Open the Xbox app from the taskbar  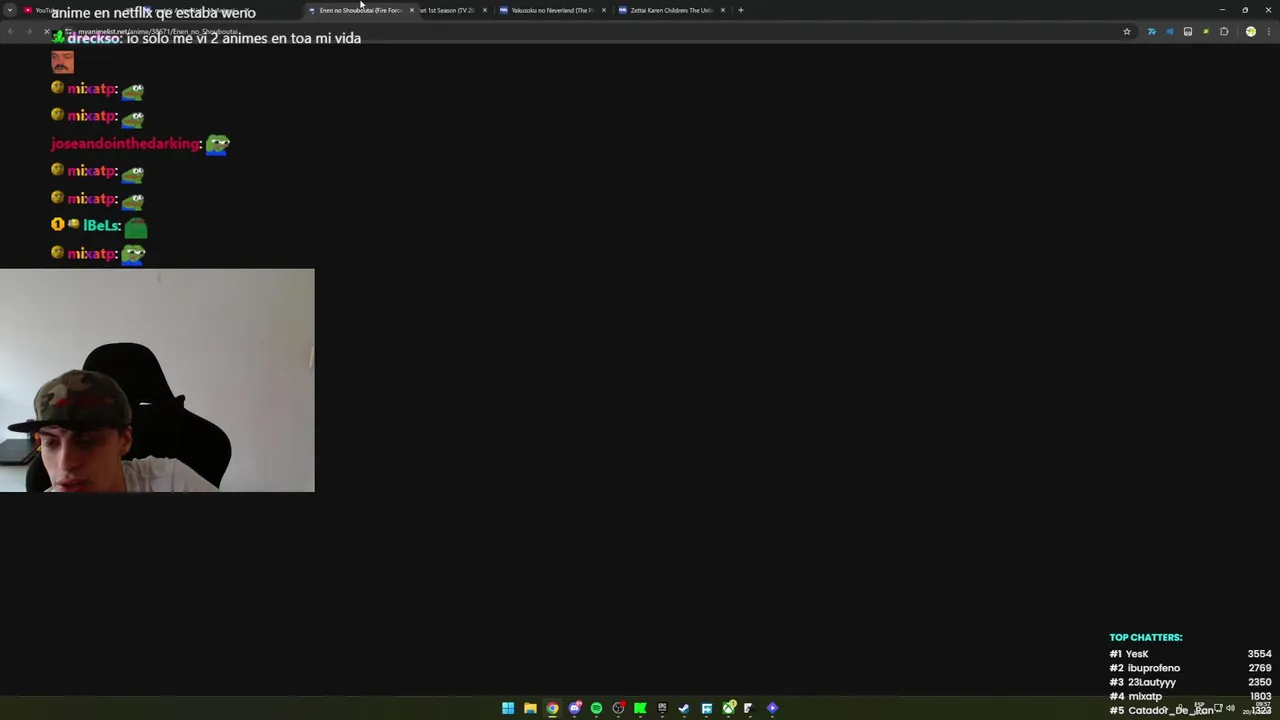(729, 708)
